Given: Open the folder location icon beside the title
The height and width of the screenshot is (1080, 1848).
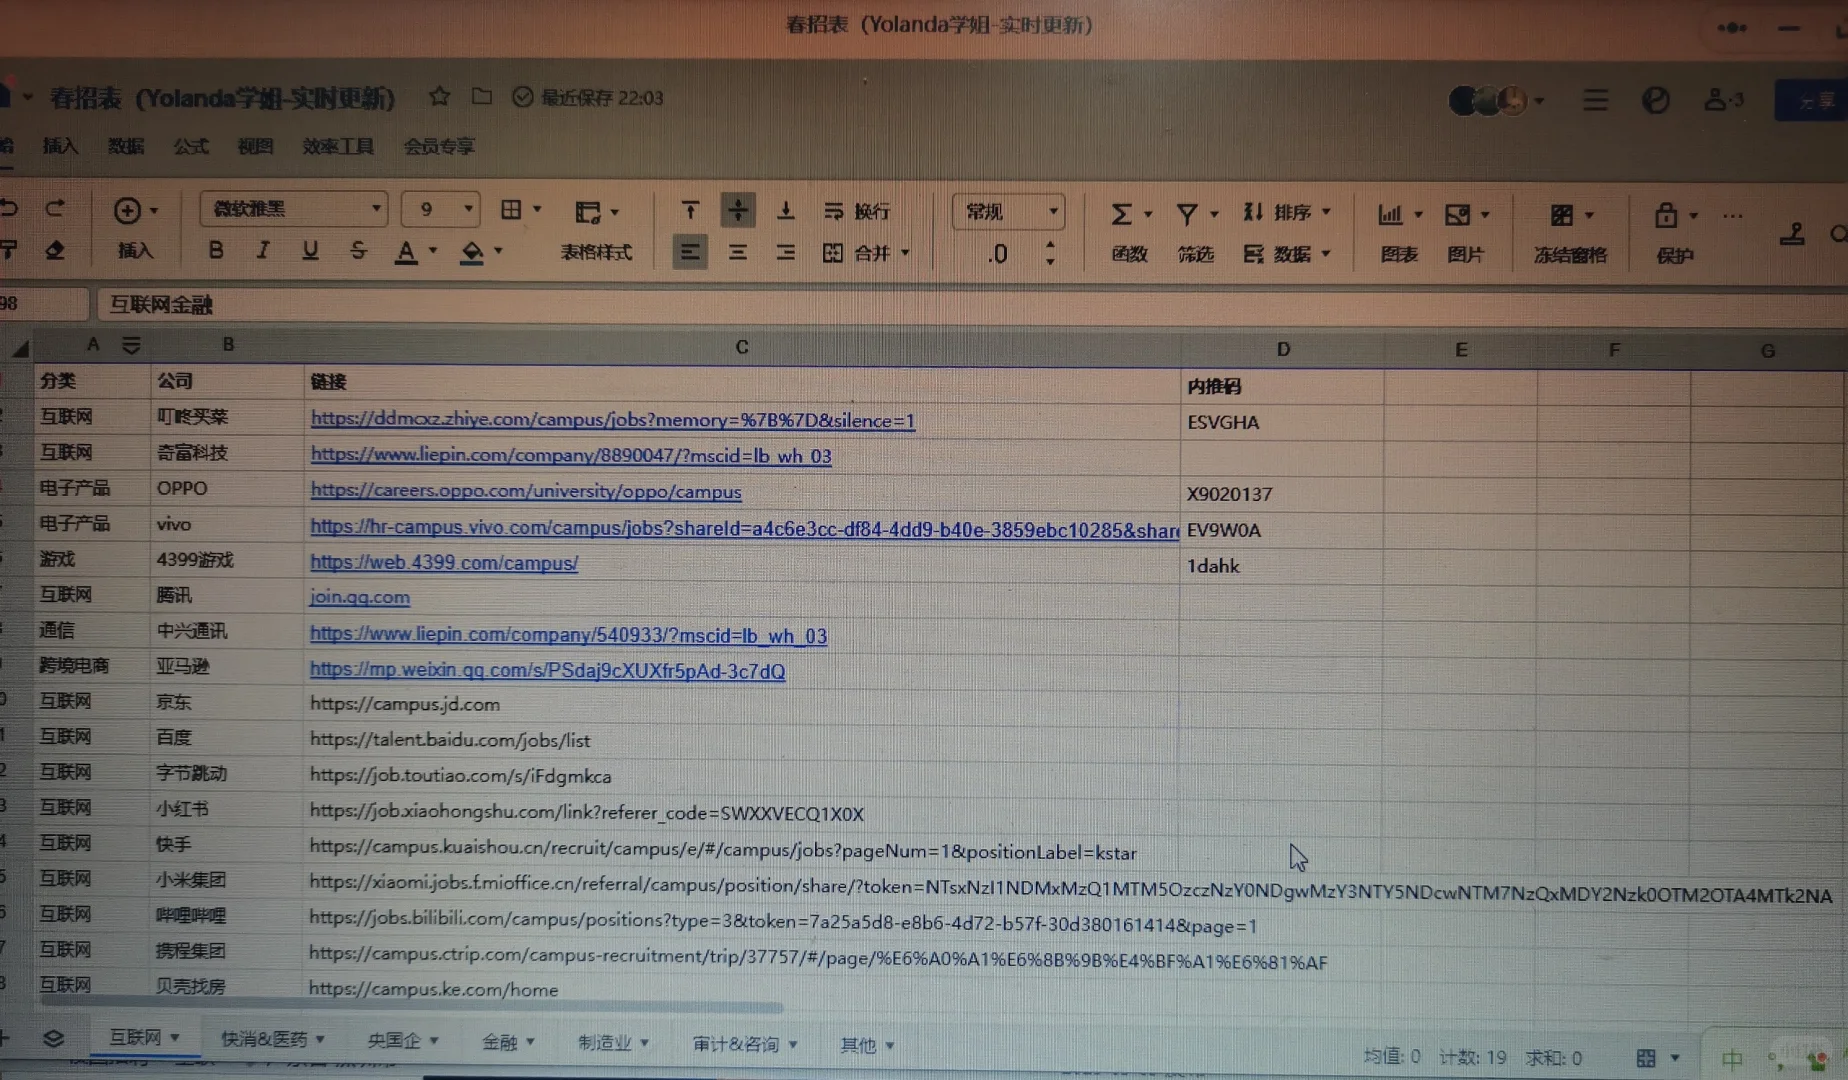Looking at the screenshot, I should click(x=482, y=97).
